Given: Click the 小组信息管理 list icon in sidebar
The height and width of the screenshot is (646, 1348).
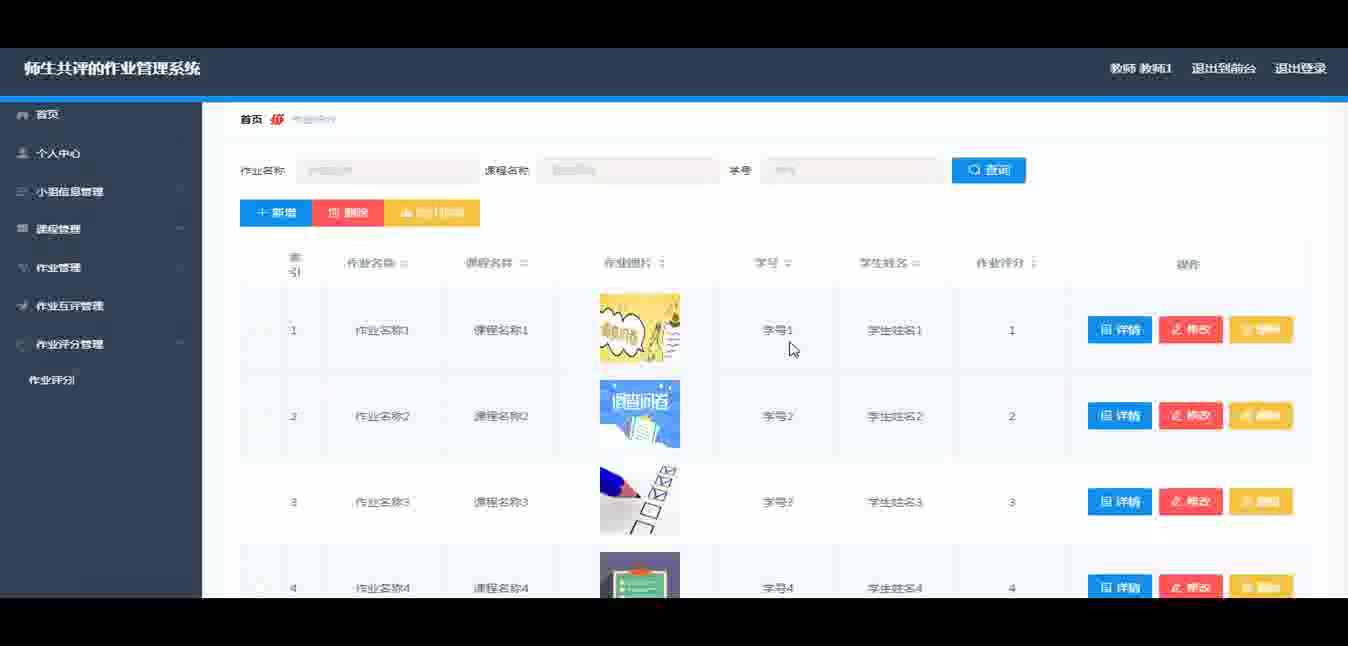Looking at the screenshot, I should tap(22, 192).
